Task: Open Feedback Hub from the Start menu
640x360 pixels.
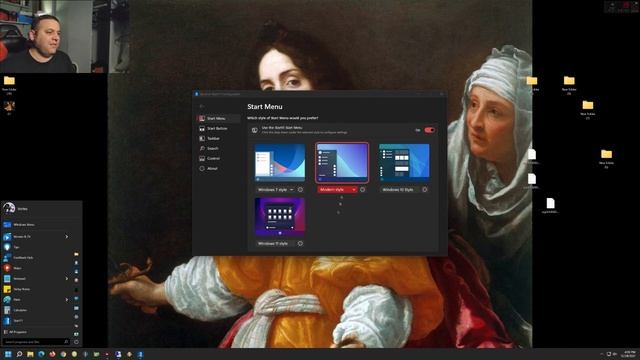Action: [37, 258]
